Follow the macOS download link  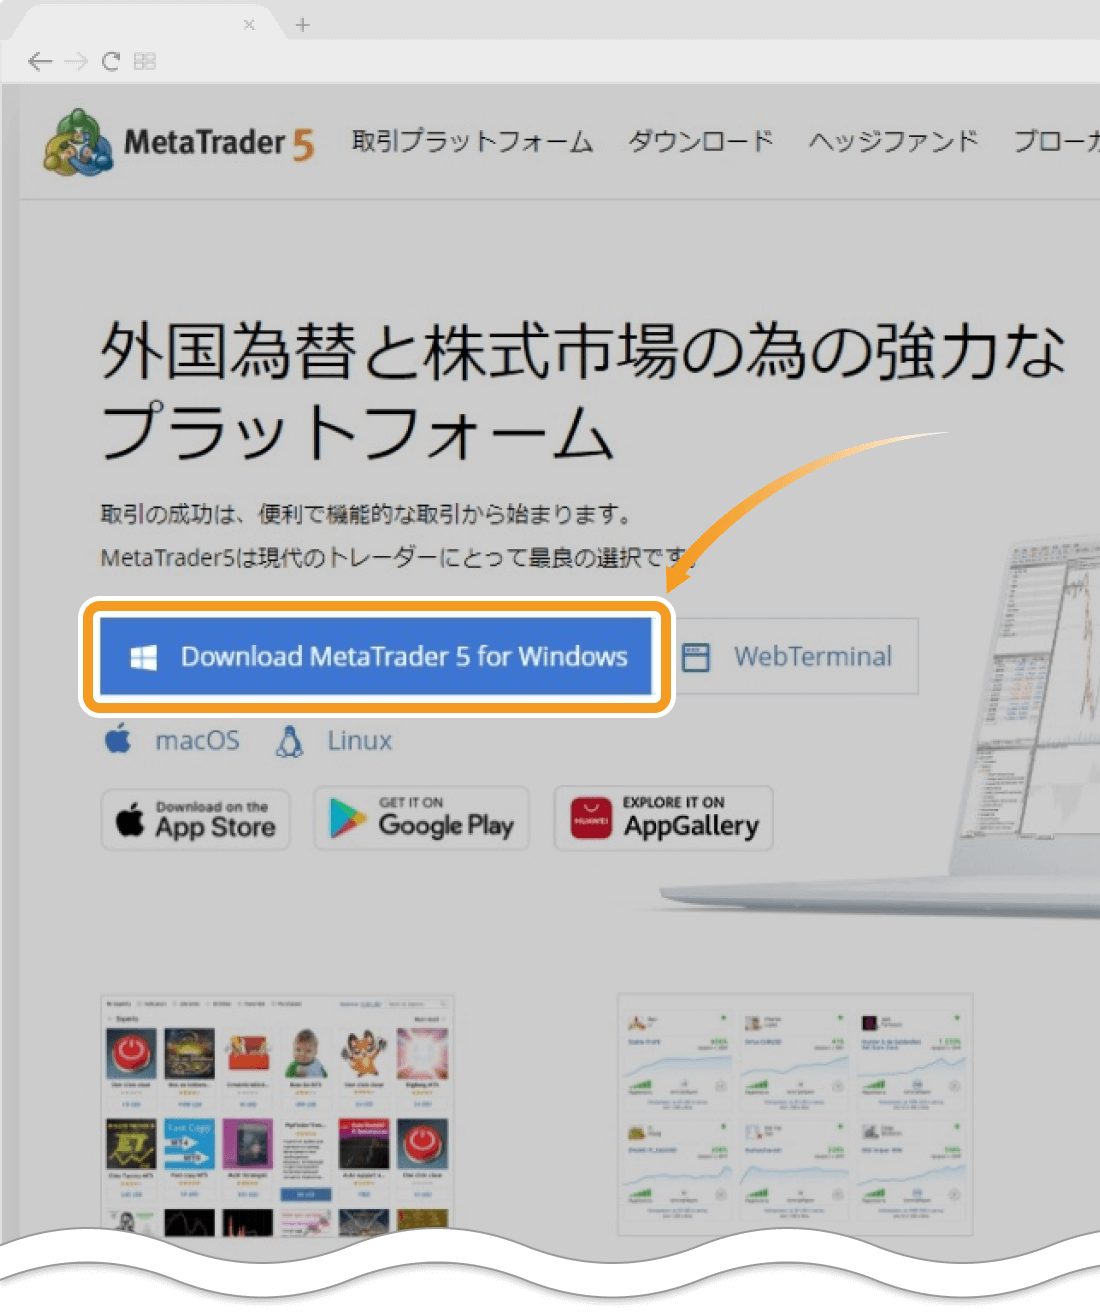[197, 741]
